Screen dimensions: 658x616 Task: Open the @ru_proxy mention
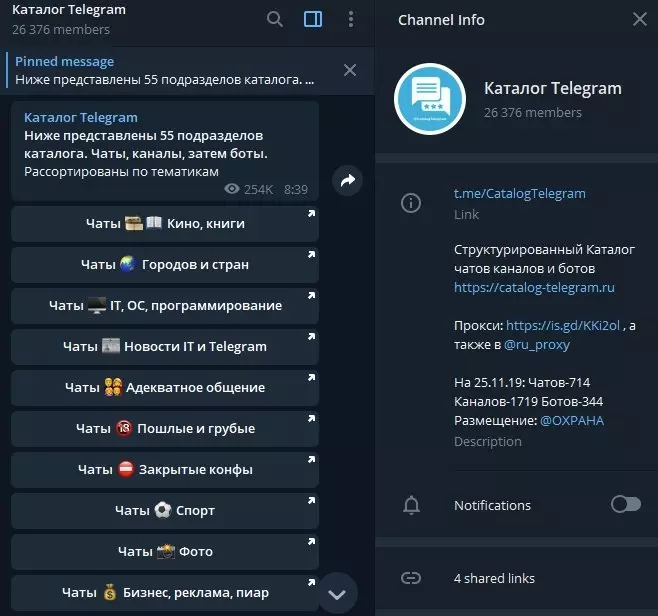[x=537, y=345]
